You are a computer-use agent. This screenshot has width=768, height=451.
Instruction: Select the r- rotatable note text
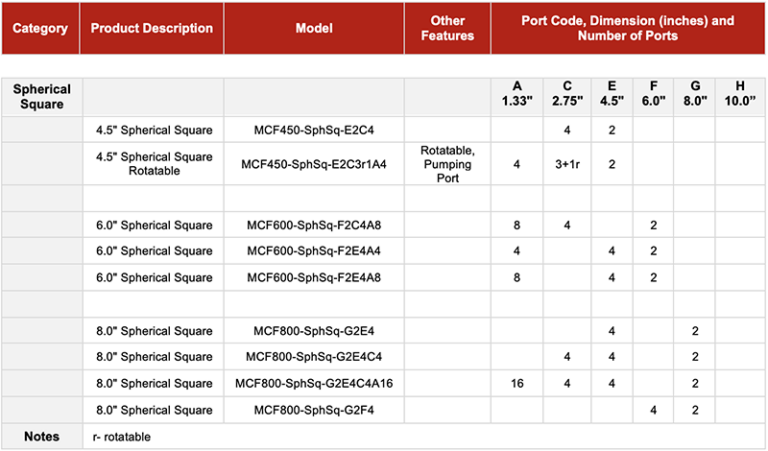click(121, 437)
